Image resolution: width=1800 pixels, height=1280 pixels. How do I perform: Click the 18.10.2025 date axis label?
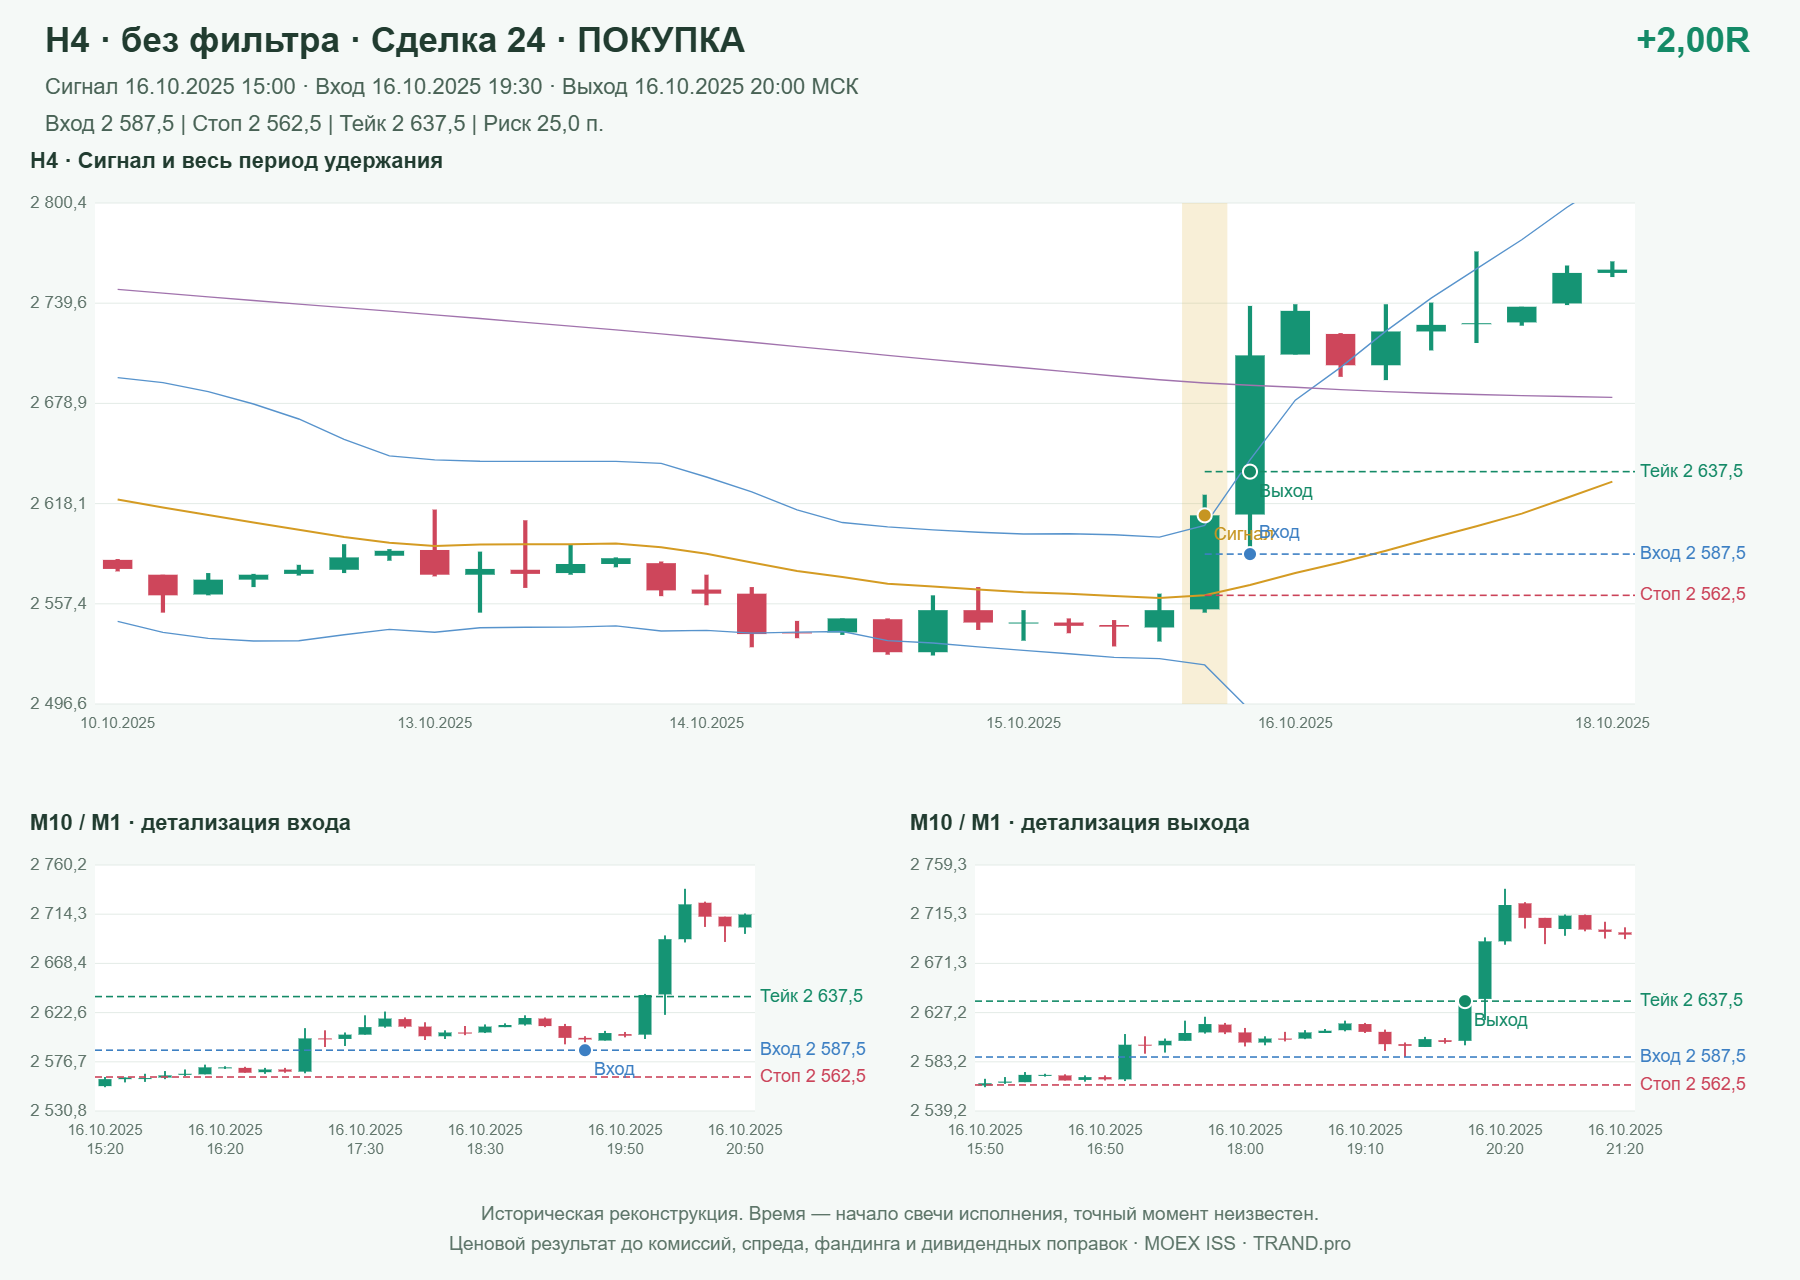[x=1612, y=723]
